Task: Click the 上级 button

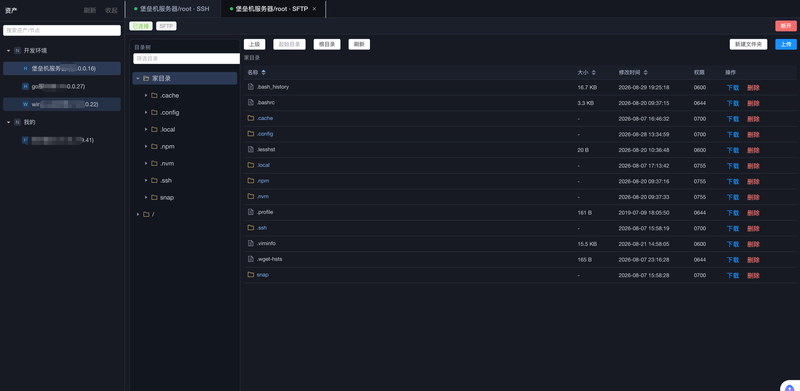Action: [255, 44]
